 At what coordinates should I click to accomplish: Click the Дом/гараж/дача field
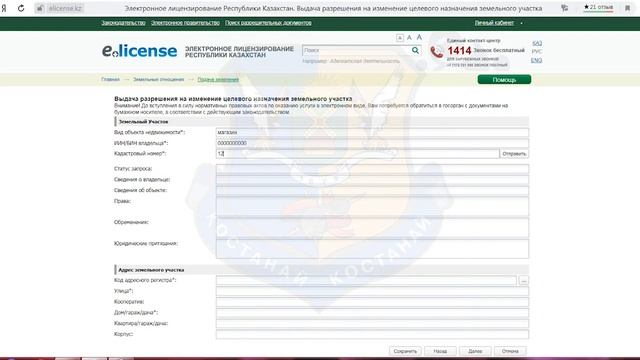coord(372,313)
